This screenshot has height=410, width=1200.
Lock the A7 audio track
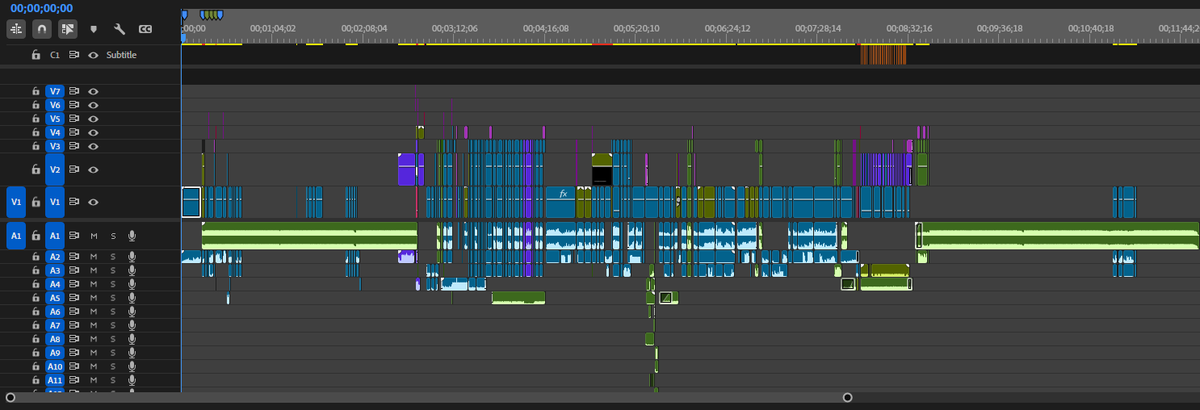36,326
